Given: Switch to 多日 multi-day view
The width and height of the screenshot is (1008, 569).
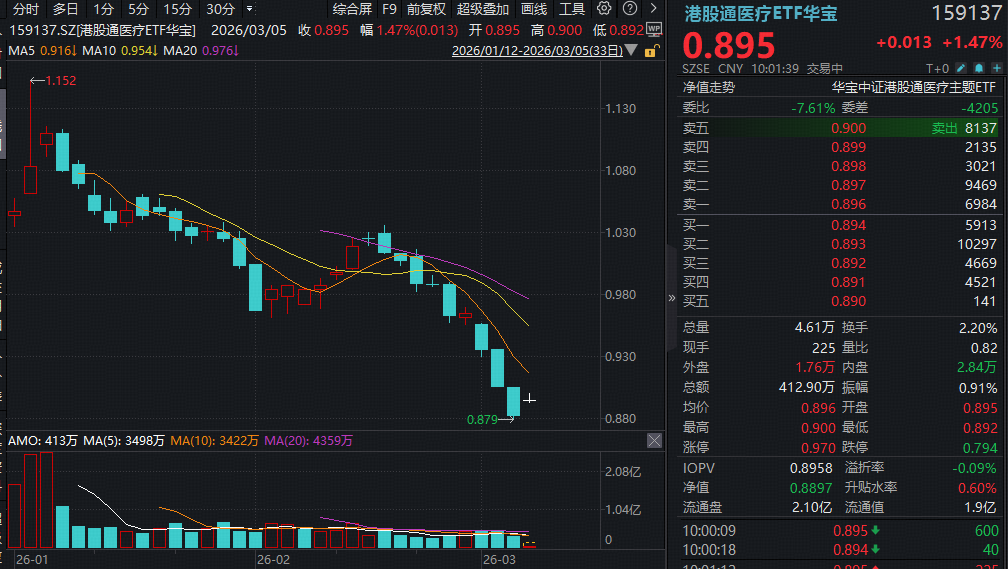Looking at the screenshot, I should tap(66, 10).
